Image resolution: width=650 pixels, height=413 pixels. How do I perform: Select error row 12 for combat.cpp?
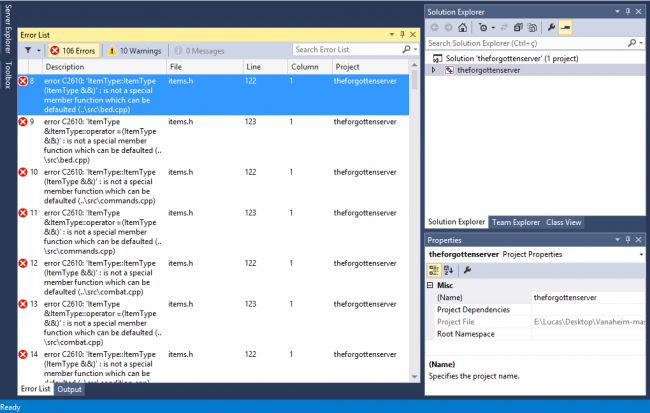tap(213, 277)
